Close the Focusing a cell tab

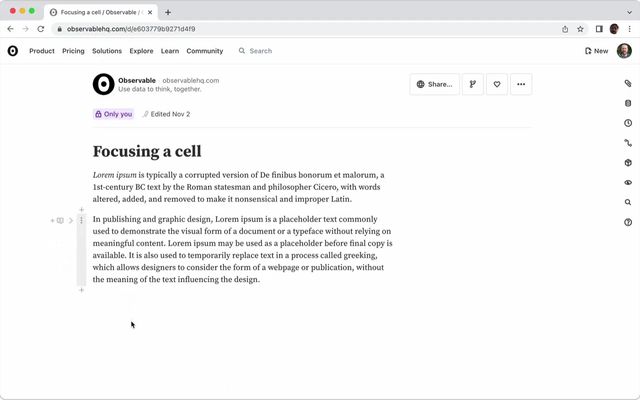click(x=150, y=12)
